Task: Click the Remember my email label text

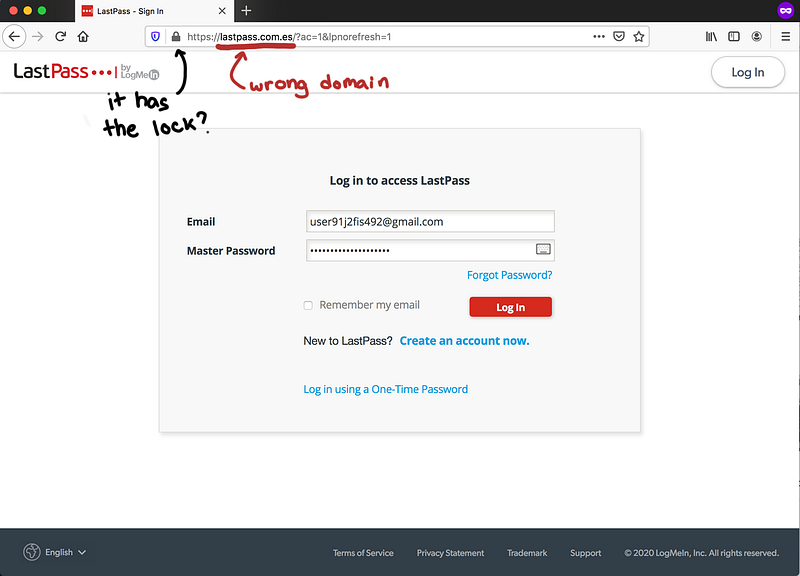Action: point(369,305)
